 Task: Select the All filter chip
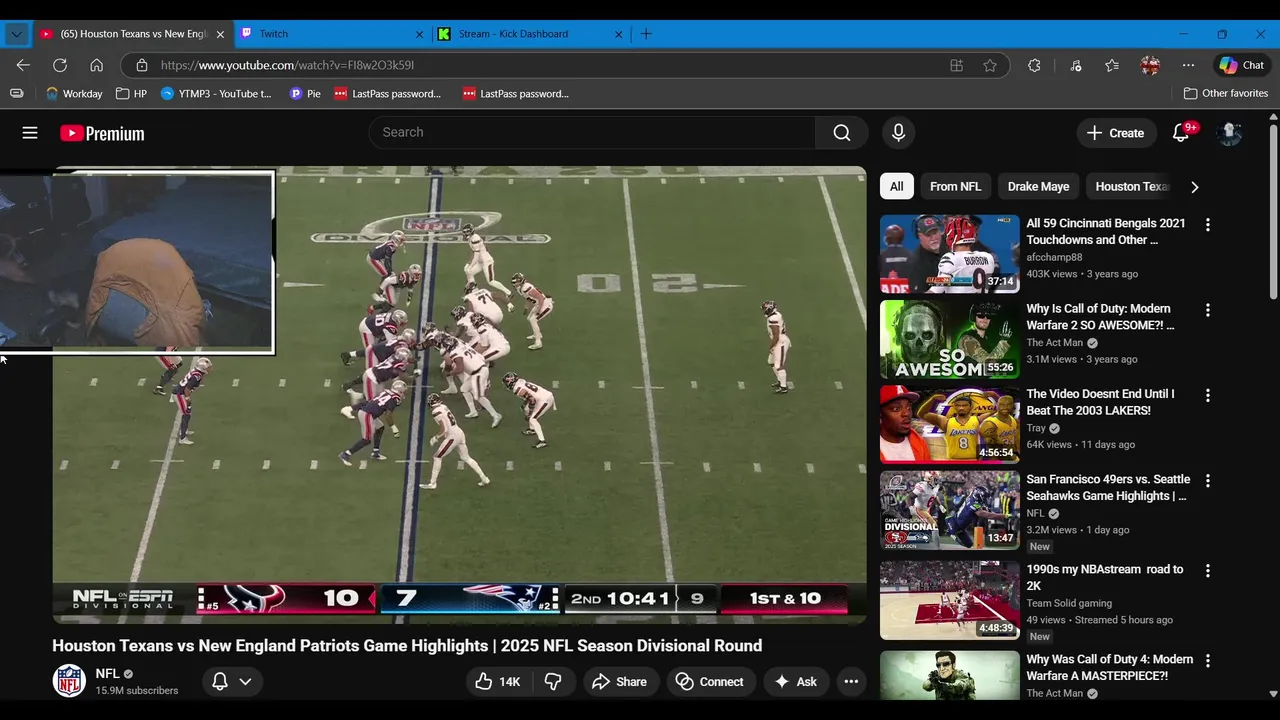[897, 187]
